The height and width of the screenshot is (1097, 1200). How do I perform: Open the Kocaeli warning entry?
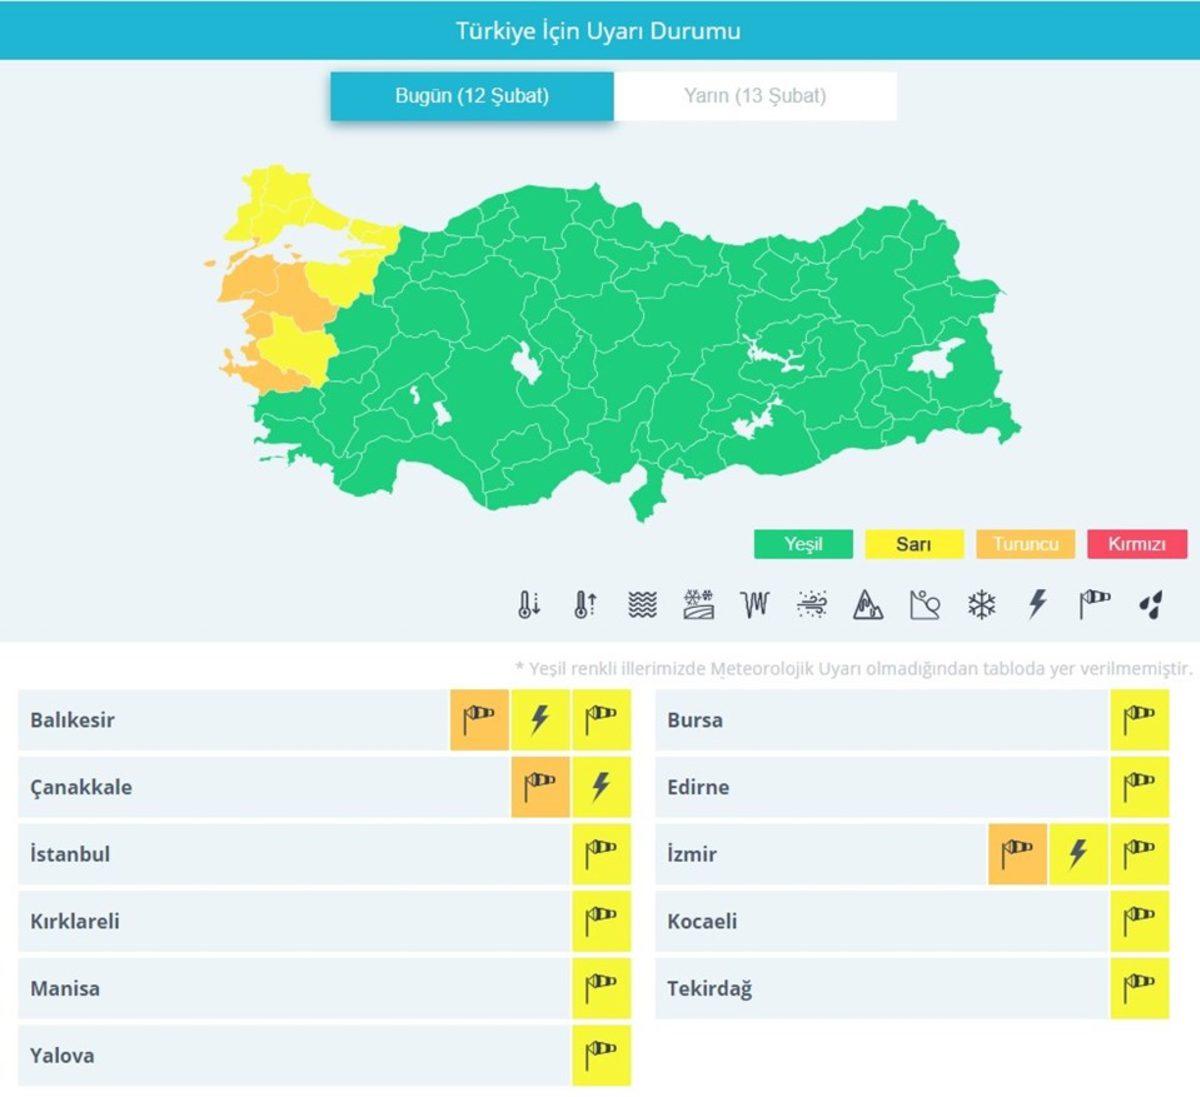(900, 920)
